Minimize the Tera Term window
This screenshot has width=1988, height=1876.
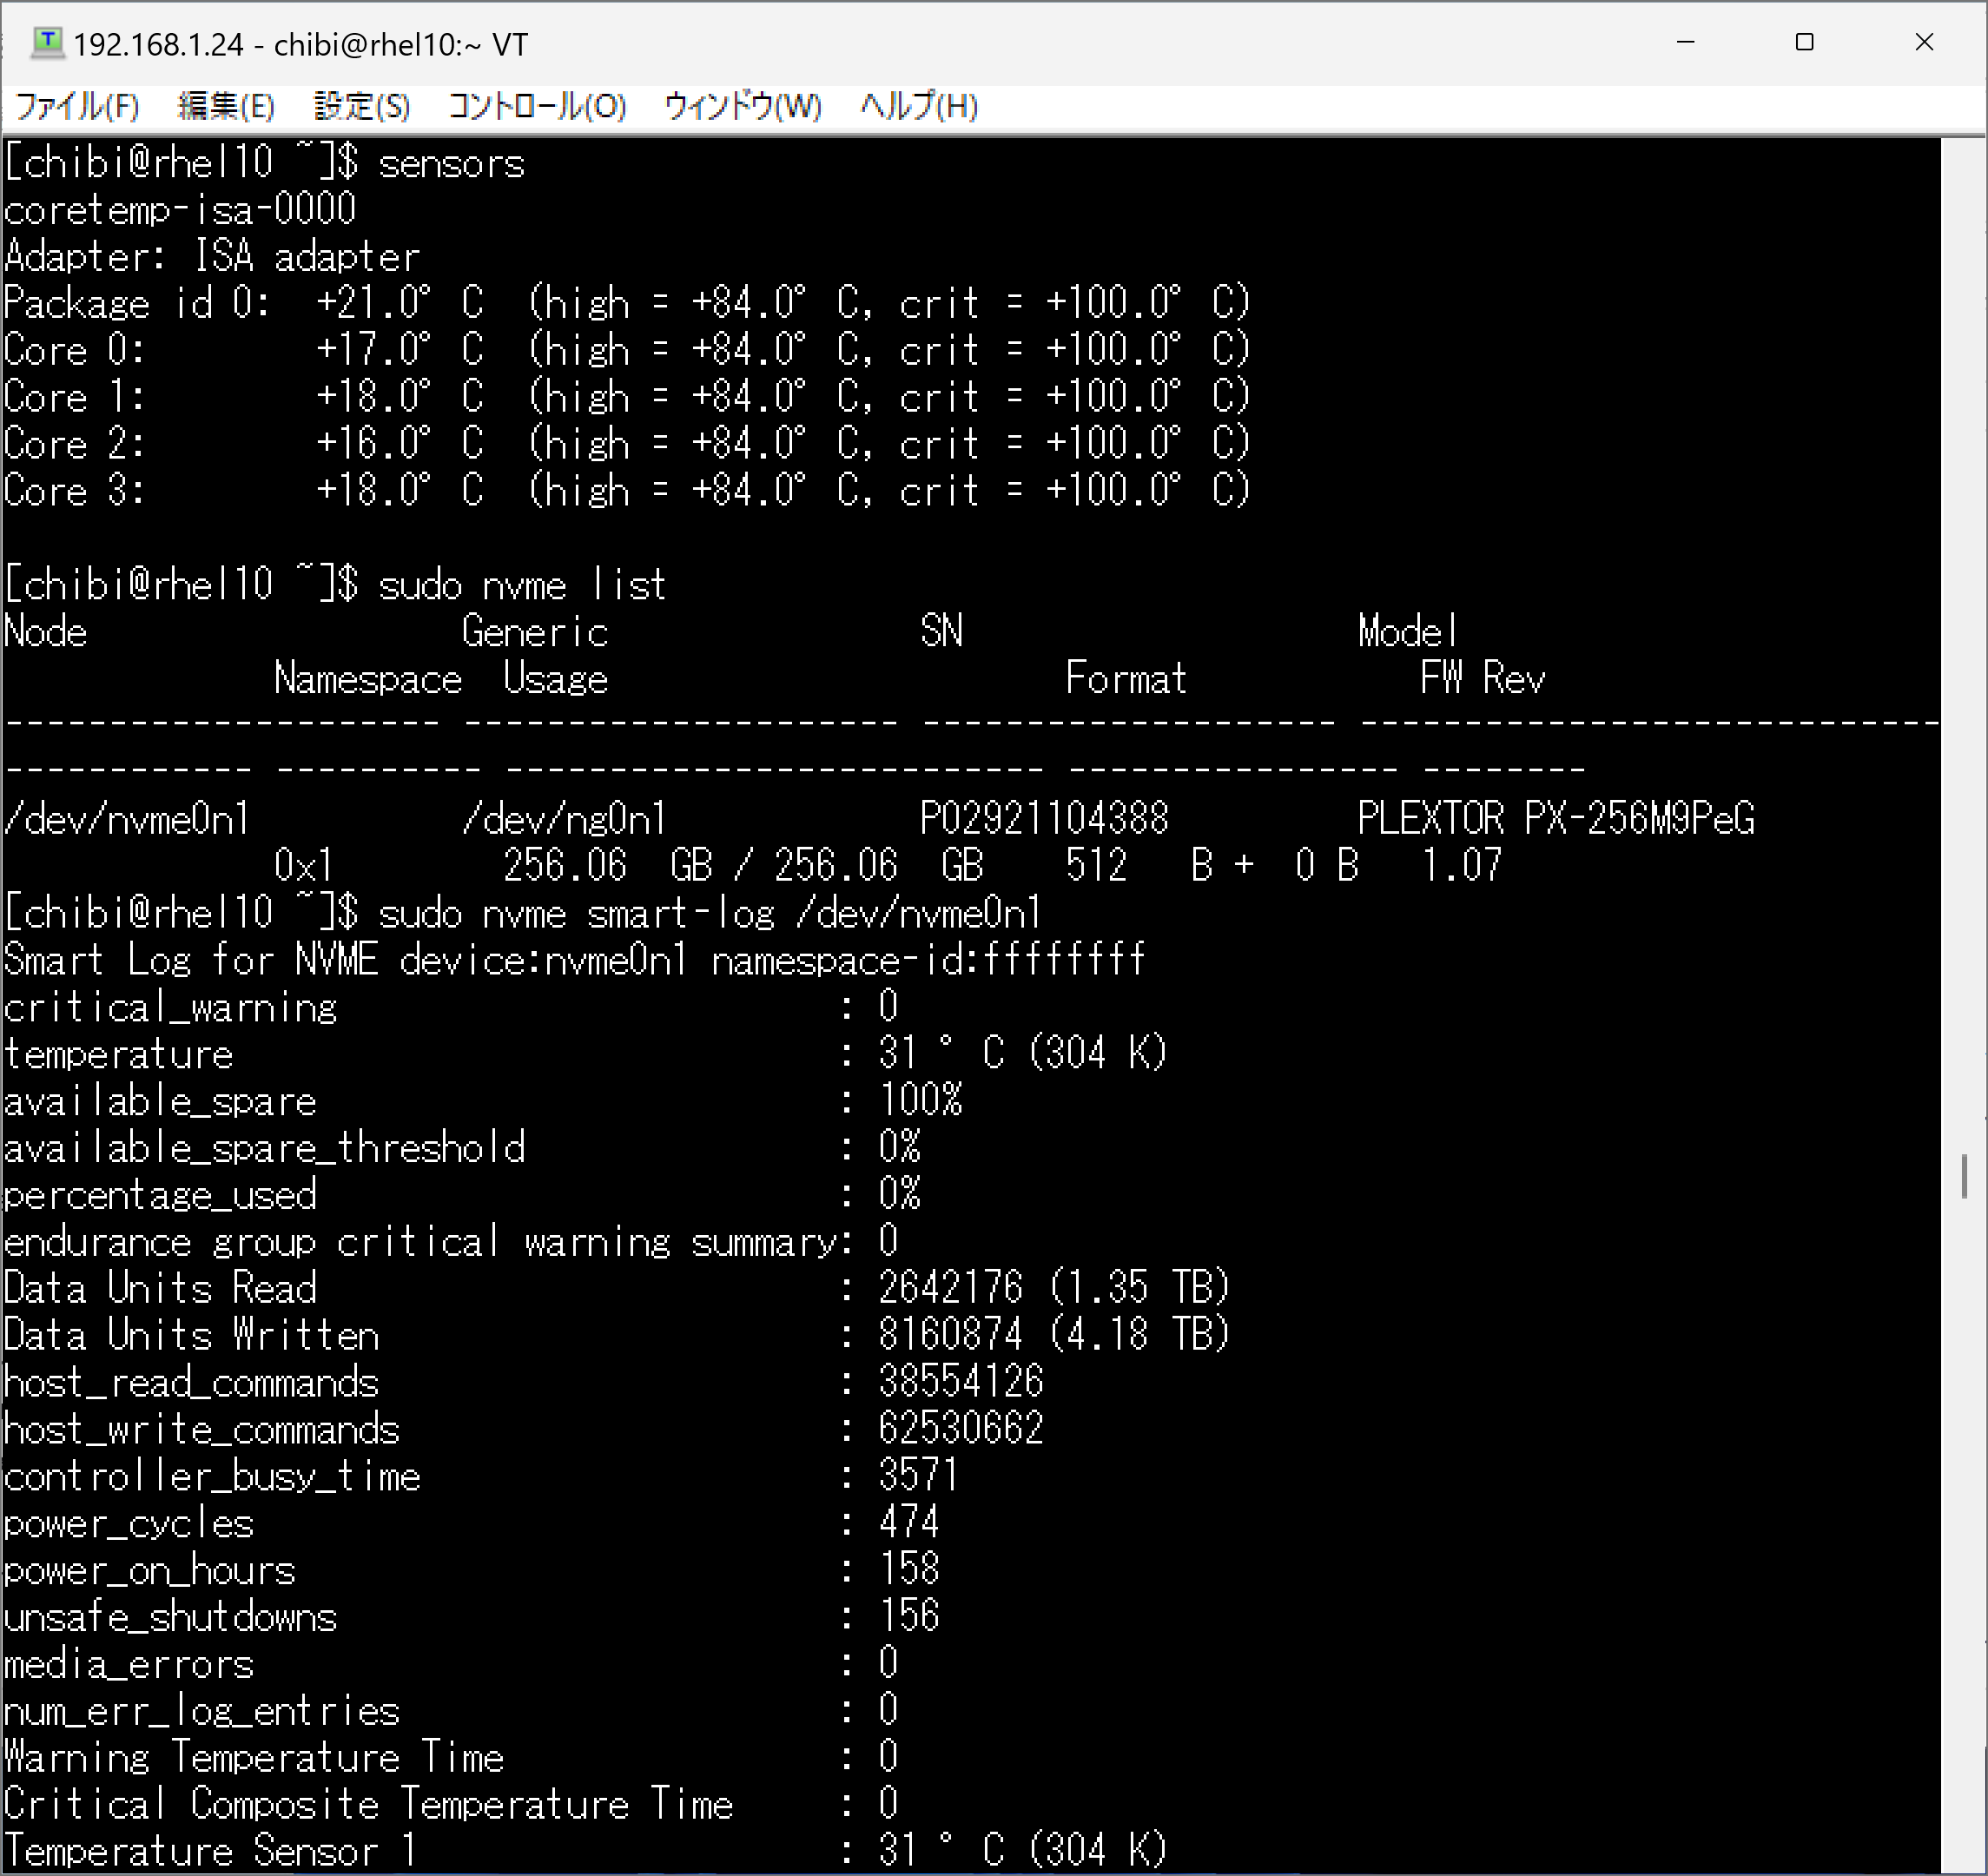coord(1686,43)
